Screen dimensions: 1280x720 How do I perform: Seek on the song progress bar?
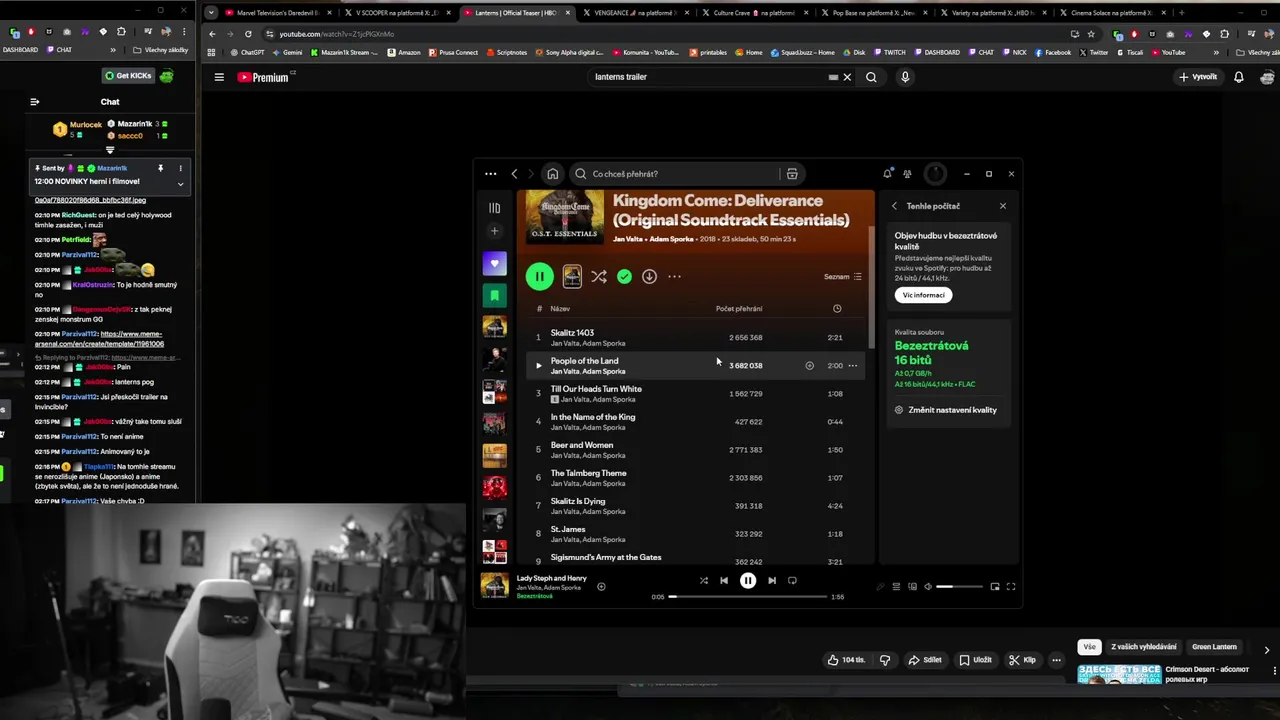(x=748, y=596)
